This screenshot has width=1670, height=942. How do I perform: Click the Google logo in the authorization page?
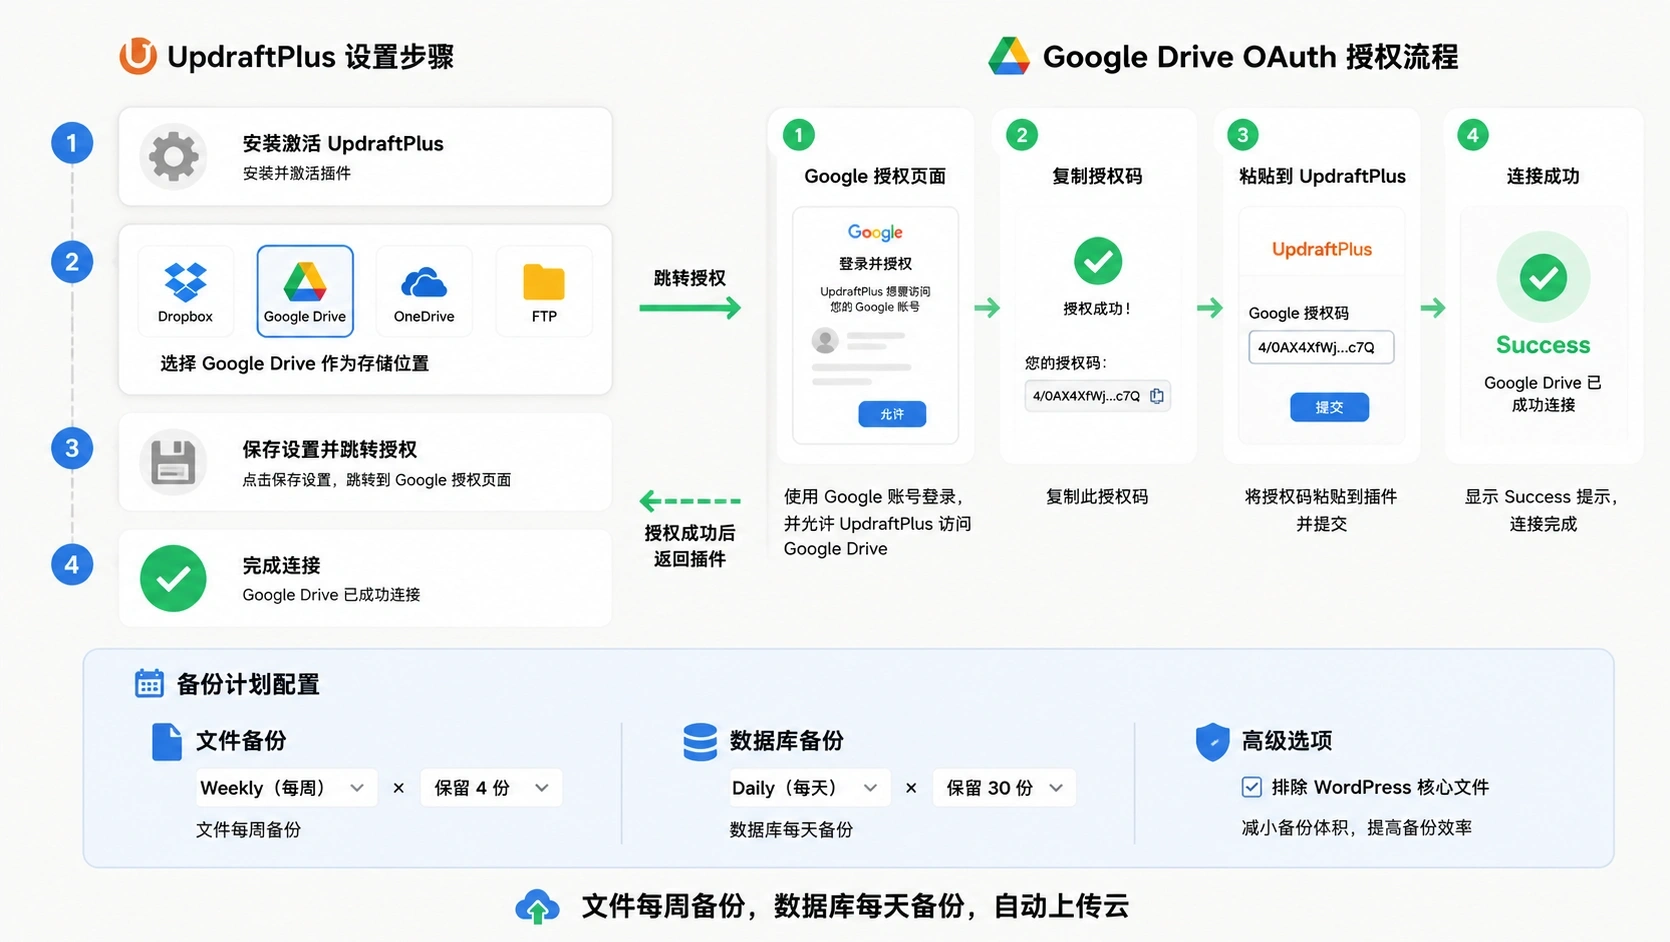875,232
